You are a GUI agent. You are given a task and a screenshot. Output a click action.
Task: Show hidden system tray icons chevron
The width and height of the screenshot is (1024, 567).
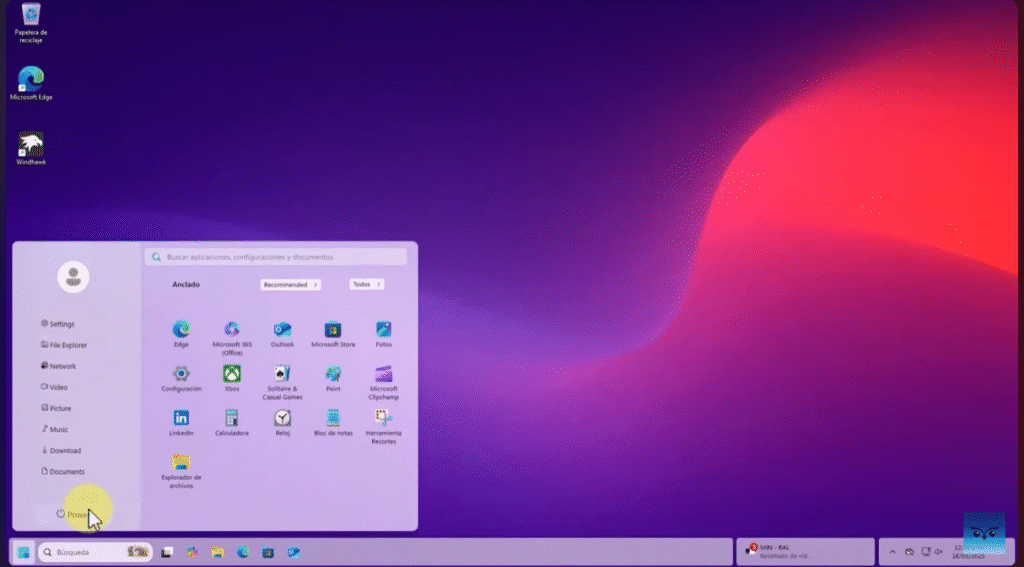[893, 551]
